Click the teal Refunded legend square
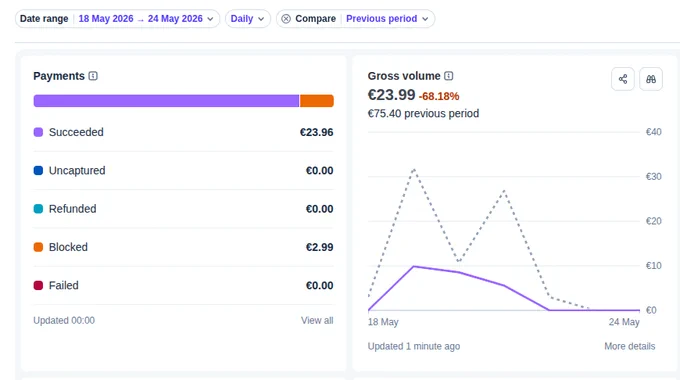 pyautogui.click(x=38, y=209)
